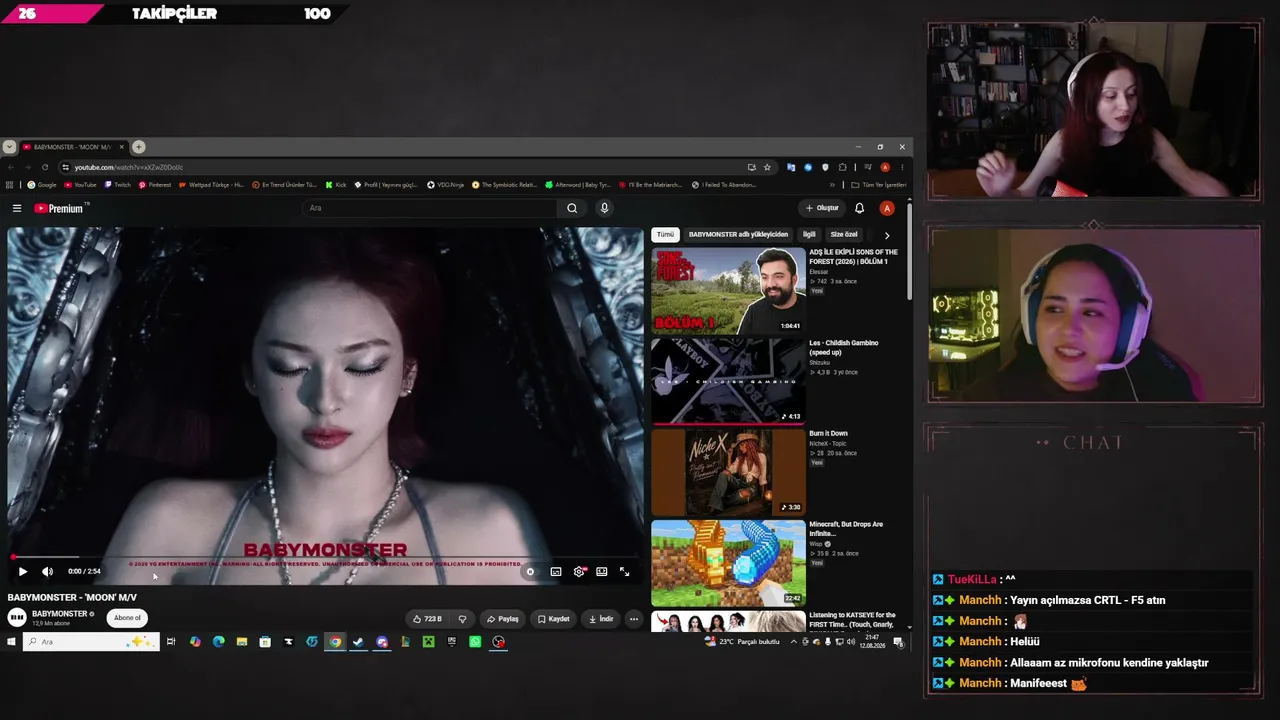Dislike the BABYMONSTER video

462,619
